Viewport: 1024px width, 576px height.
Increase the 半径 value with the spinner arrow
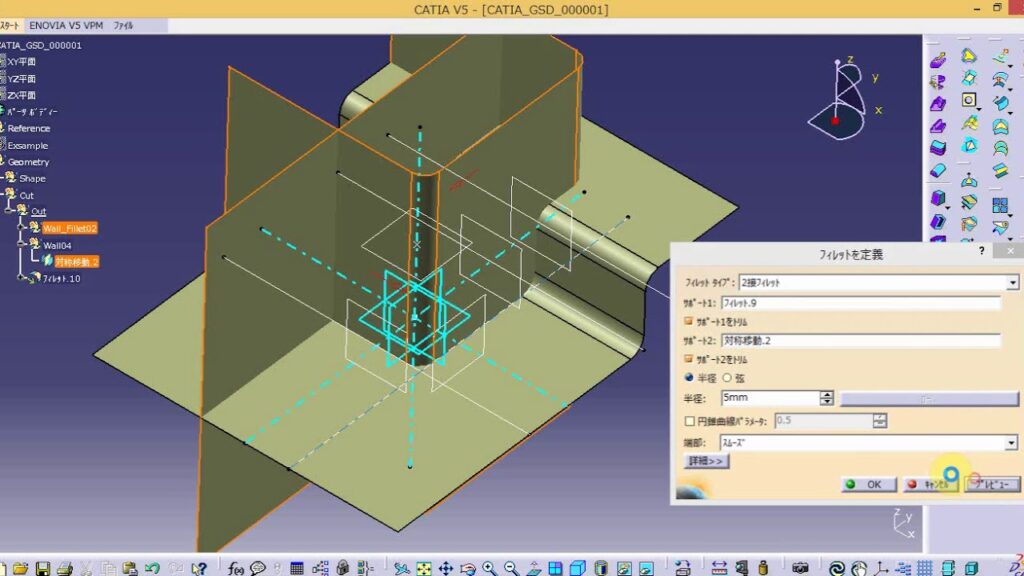click(x=827, y=393)
